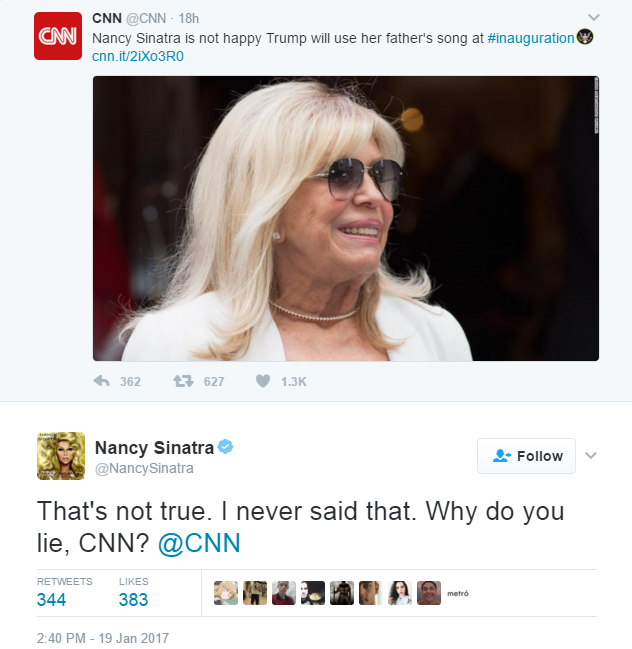Open the cnn.it/2iXo3R0 link
This screenshot has width=632, height=649.
(x=138, y=56)
